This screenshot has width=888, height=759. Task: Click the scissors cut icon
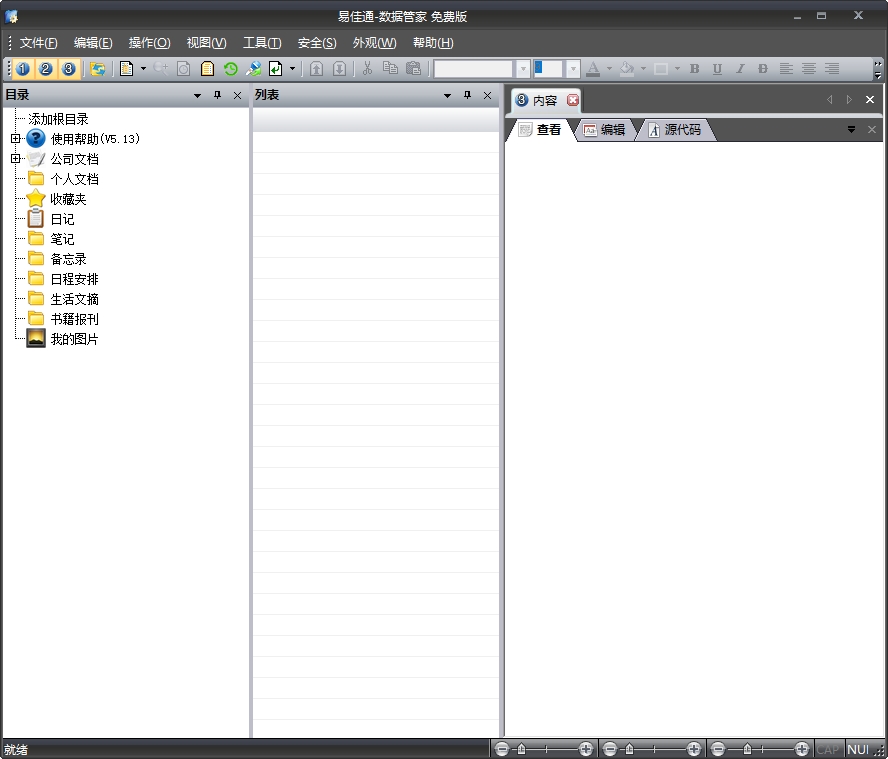pyautogui.click(x=368, y=69)
